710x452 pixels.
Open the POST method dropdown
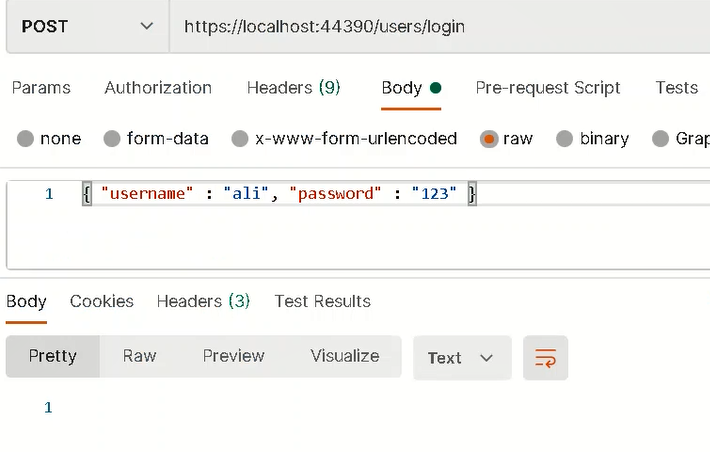click(88, 26)
